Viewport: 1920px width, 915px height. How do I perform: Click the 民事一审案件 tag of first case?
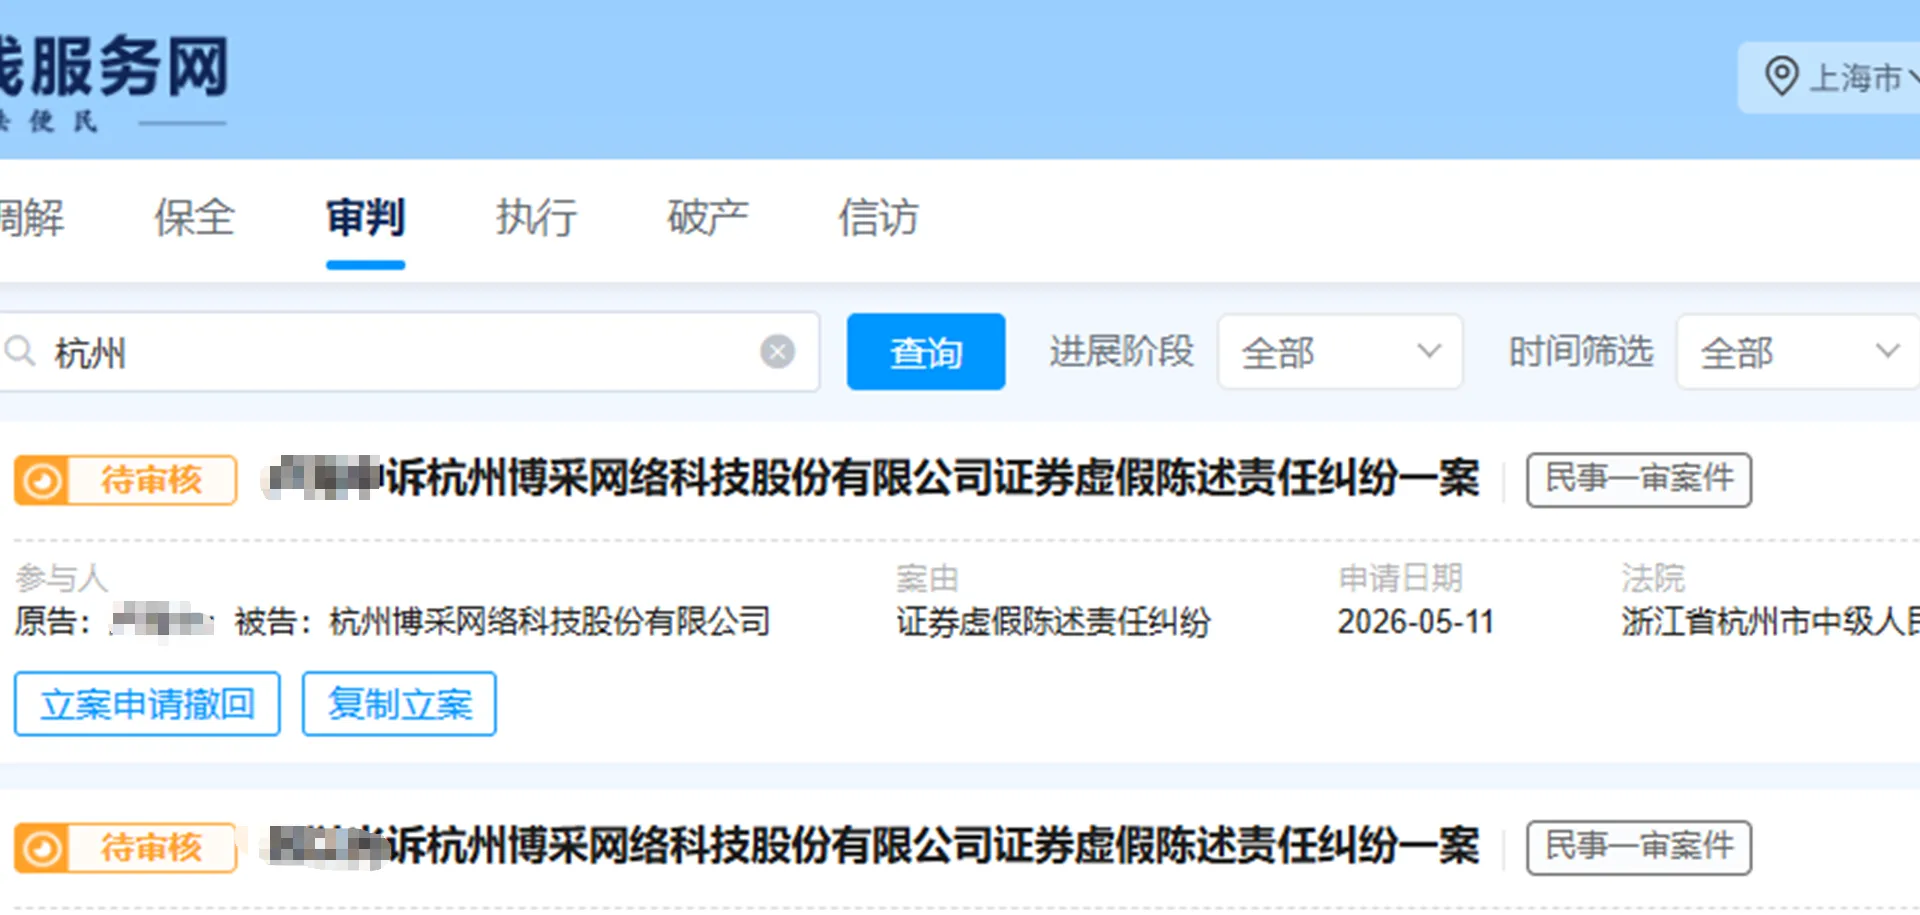pos(1639,480)
